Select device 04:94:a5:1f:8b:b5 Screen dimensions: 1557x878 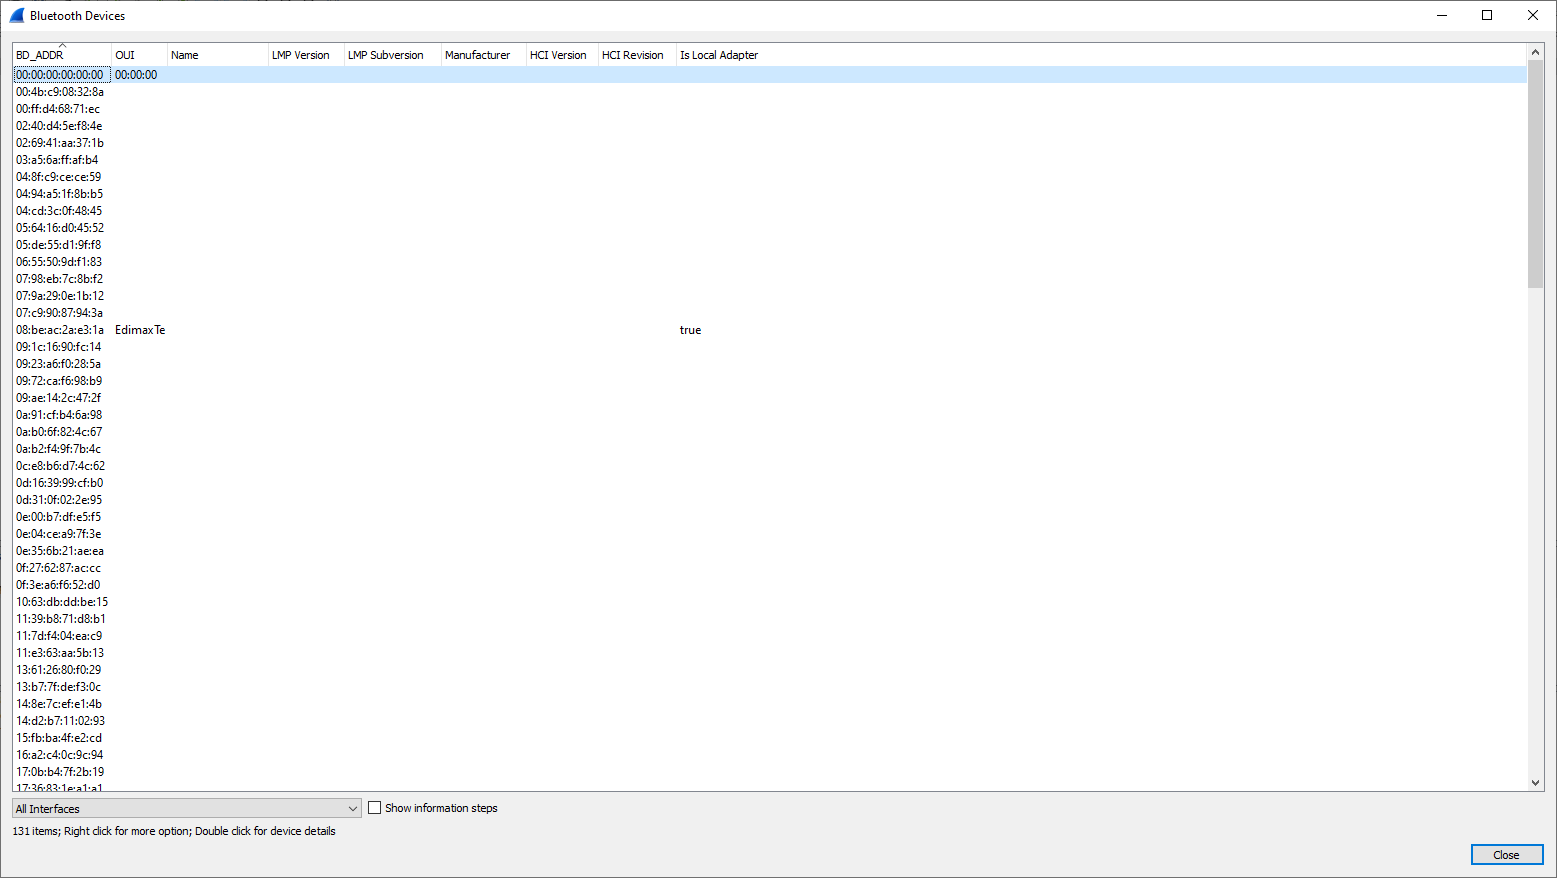pyautogui.click(x=59, y=194)
